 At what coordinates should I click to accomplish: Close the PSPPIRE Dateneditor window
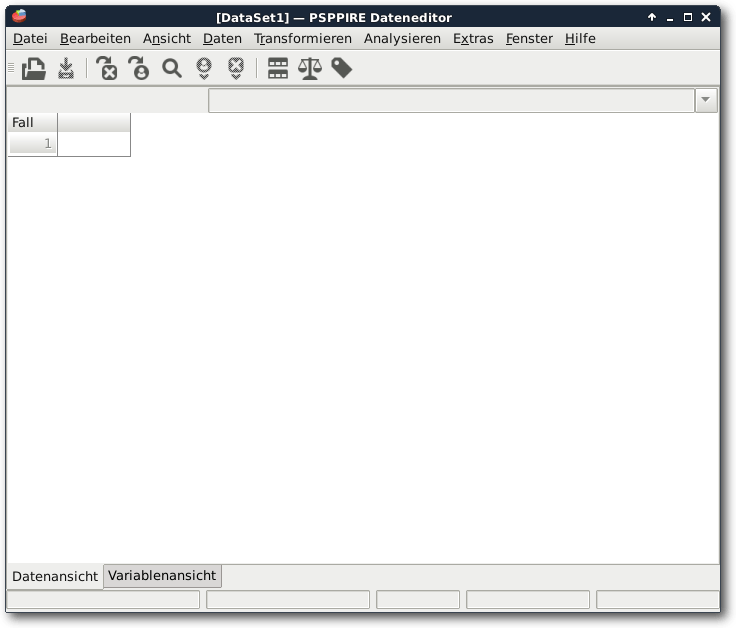706,17
